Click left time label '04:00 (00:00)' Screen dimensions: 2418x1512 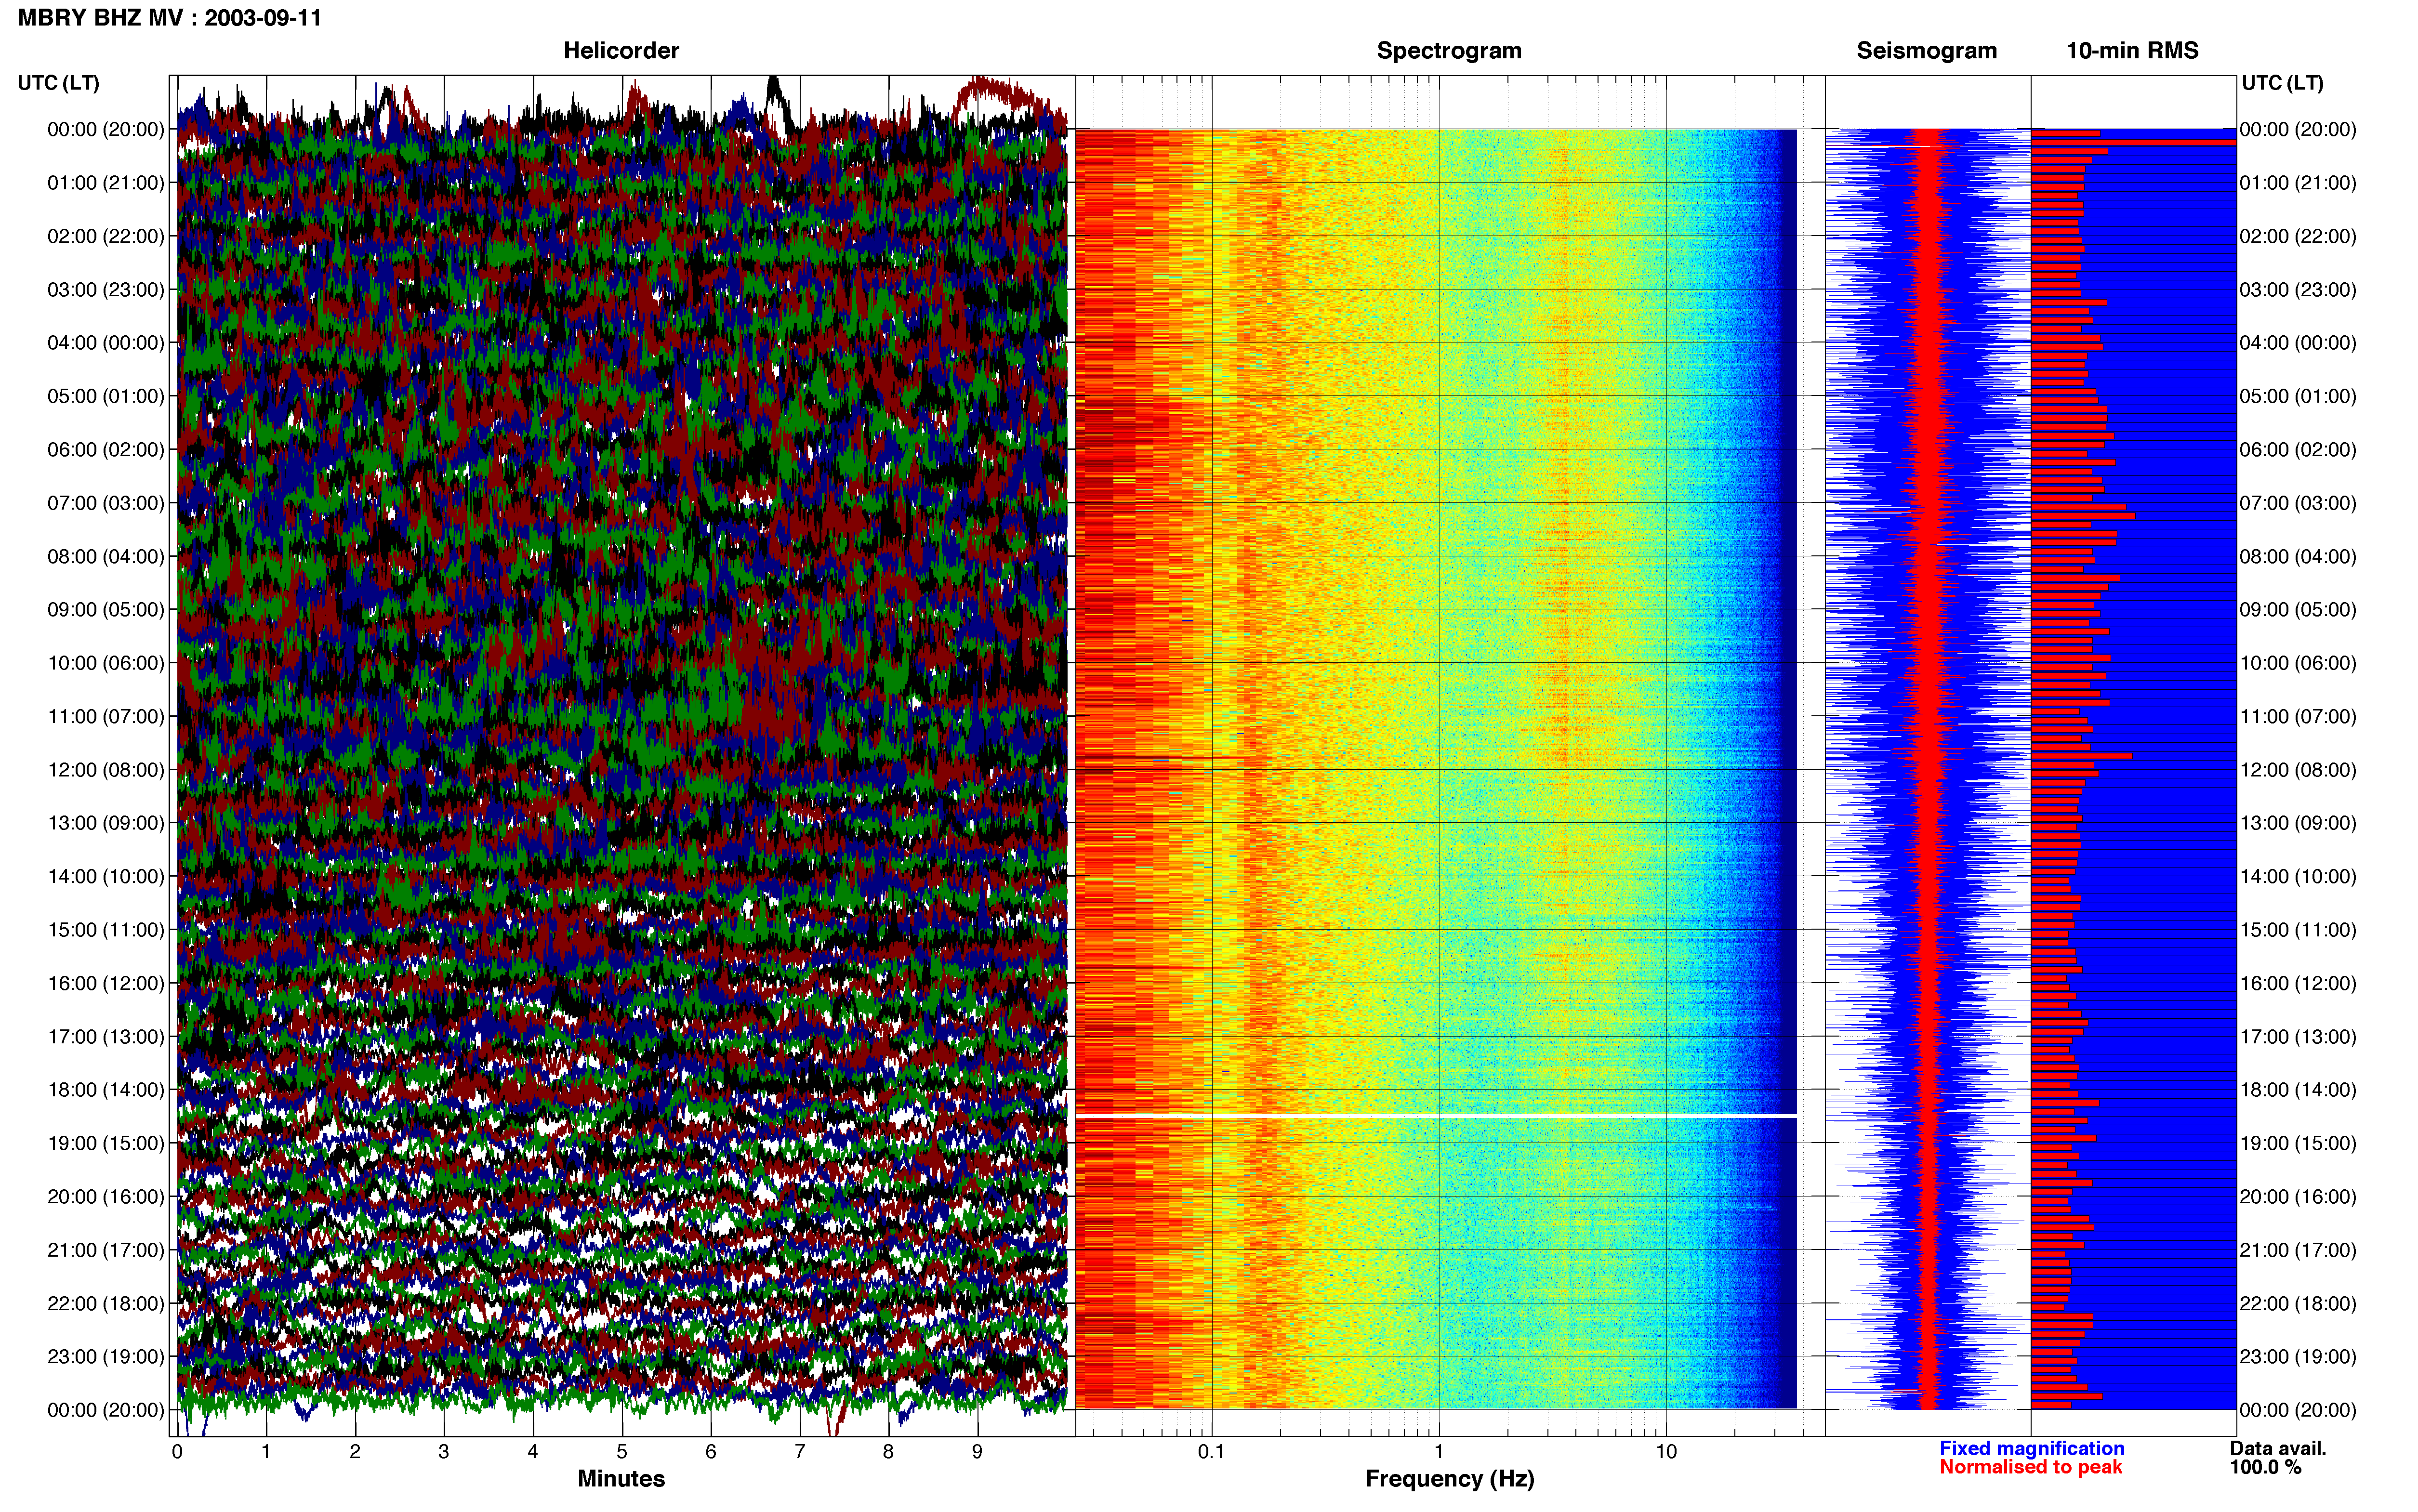pos(106,343)
